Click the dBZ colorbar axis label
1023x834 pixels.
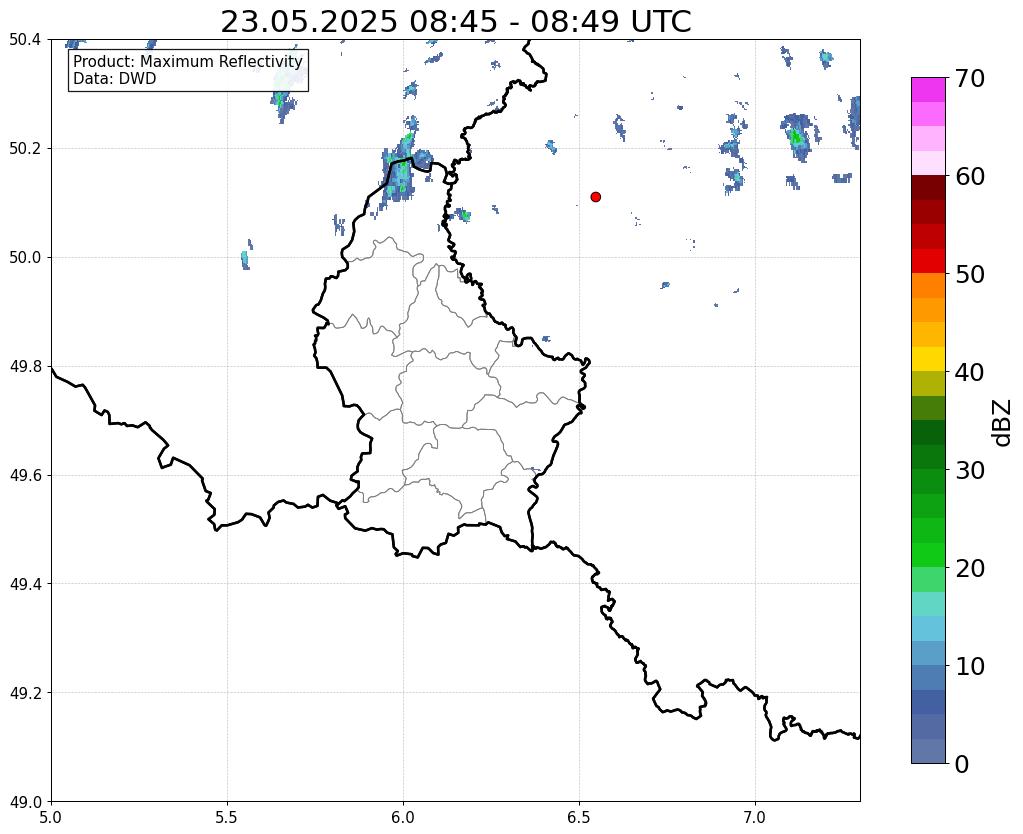[x=1003, y=423]
